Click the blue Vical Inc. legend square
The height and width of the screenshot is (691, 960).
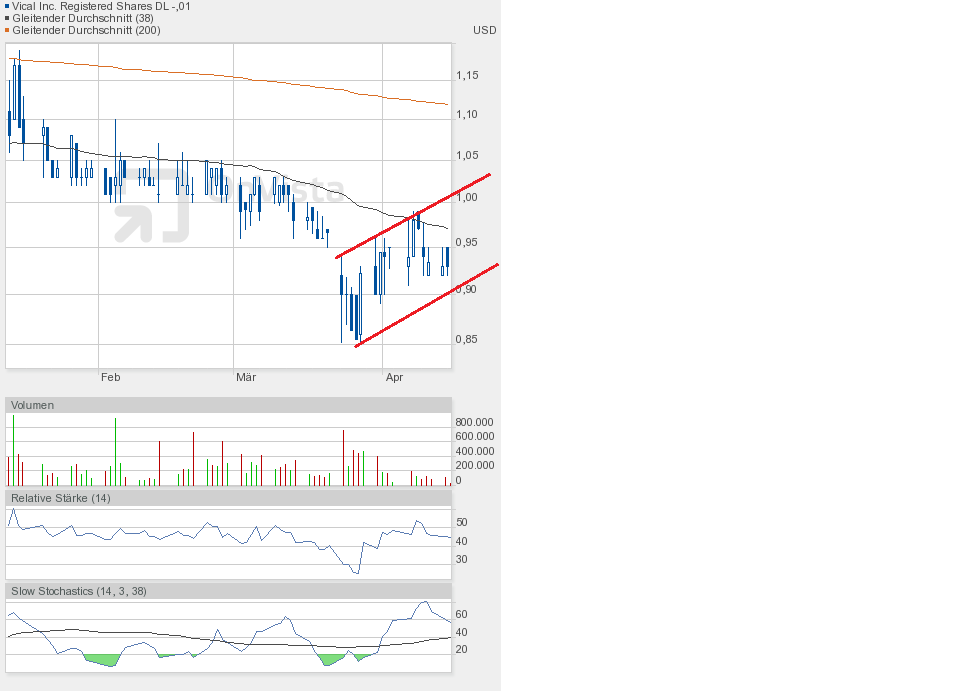[x=7, y=6]
